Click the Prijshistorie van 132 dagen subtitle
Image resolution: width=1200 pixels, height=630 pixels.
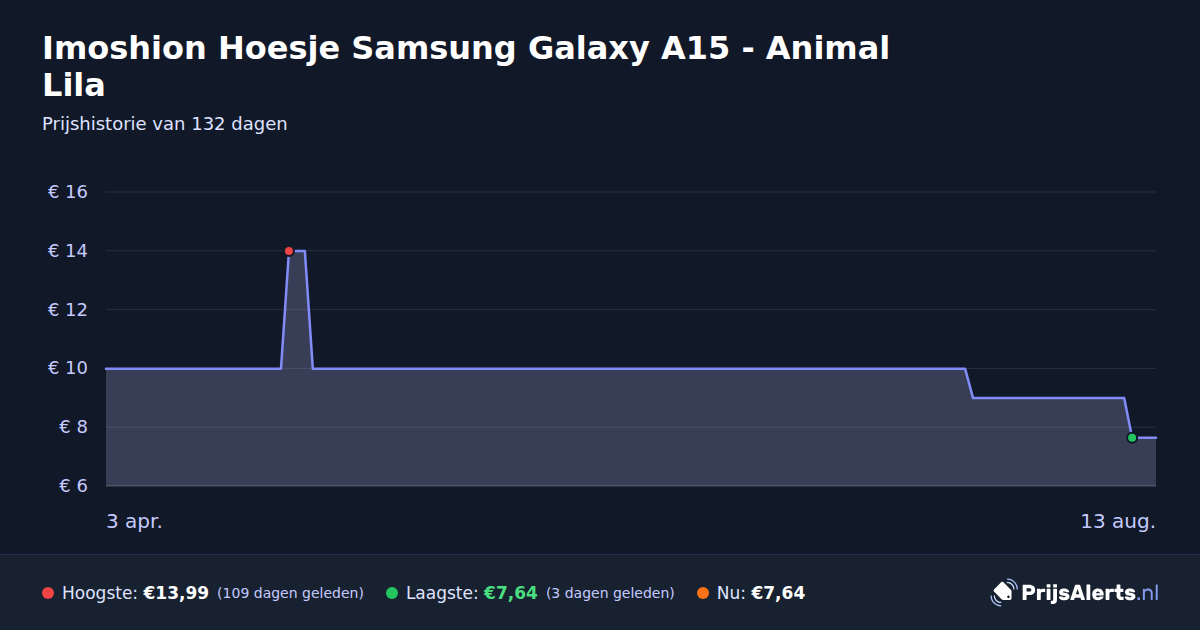click(x=165, y=124)
